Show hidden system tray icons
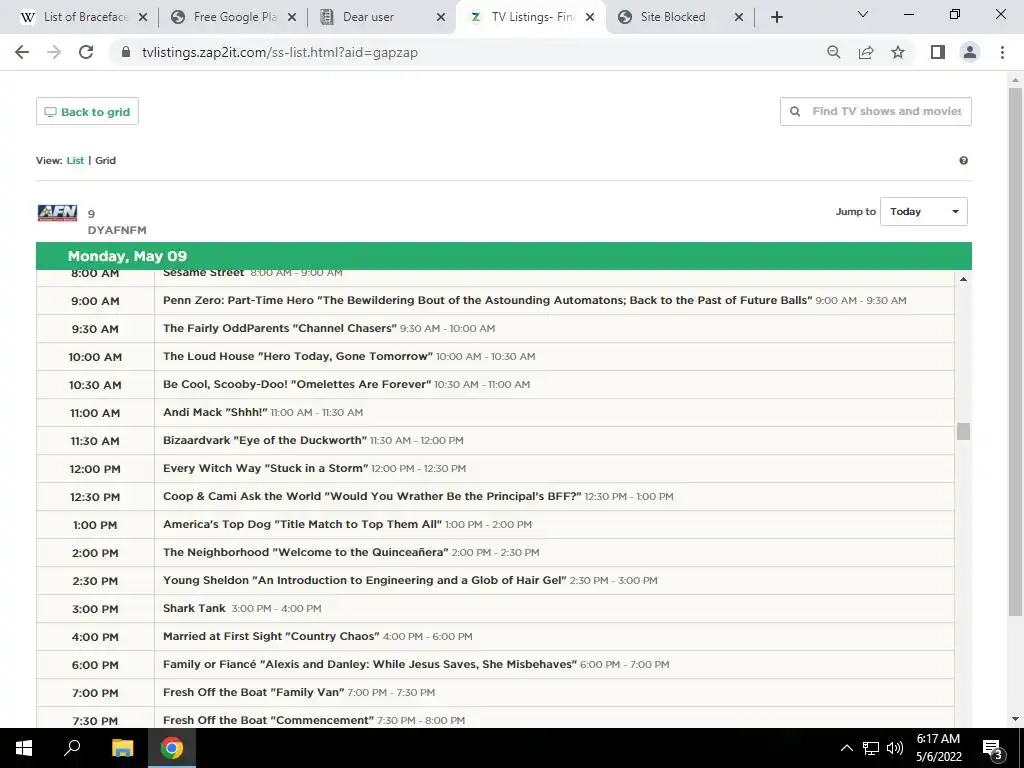The height and width of the screenshot is (768, 1024). click(x=846, y=748)
